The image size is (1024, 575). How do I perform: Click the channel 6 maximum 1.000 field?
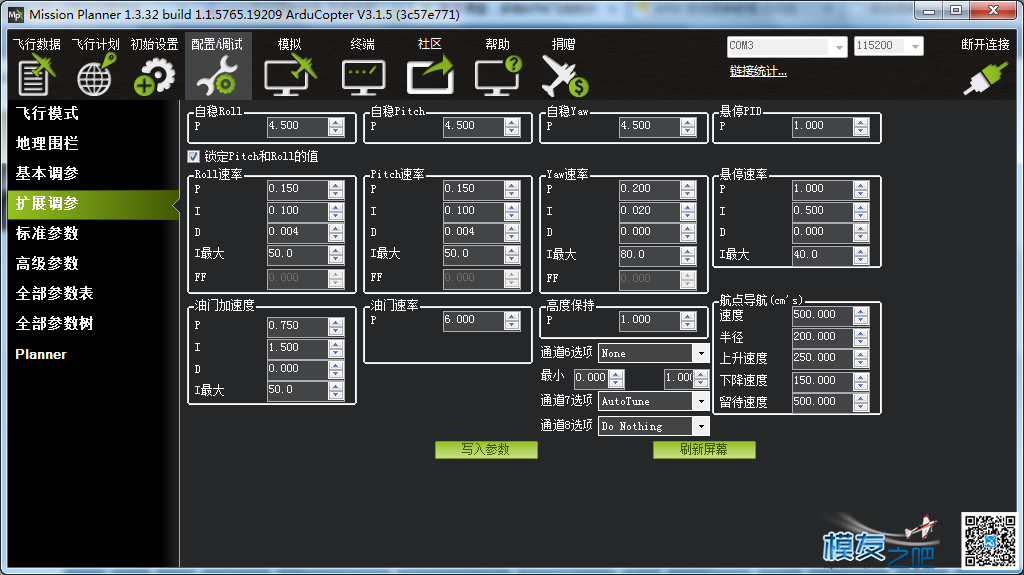point(686,378)
